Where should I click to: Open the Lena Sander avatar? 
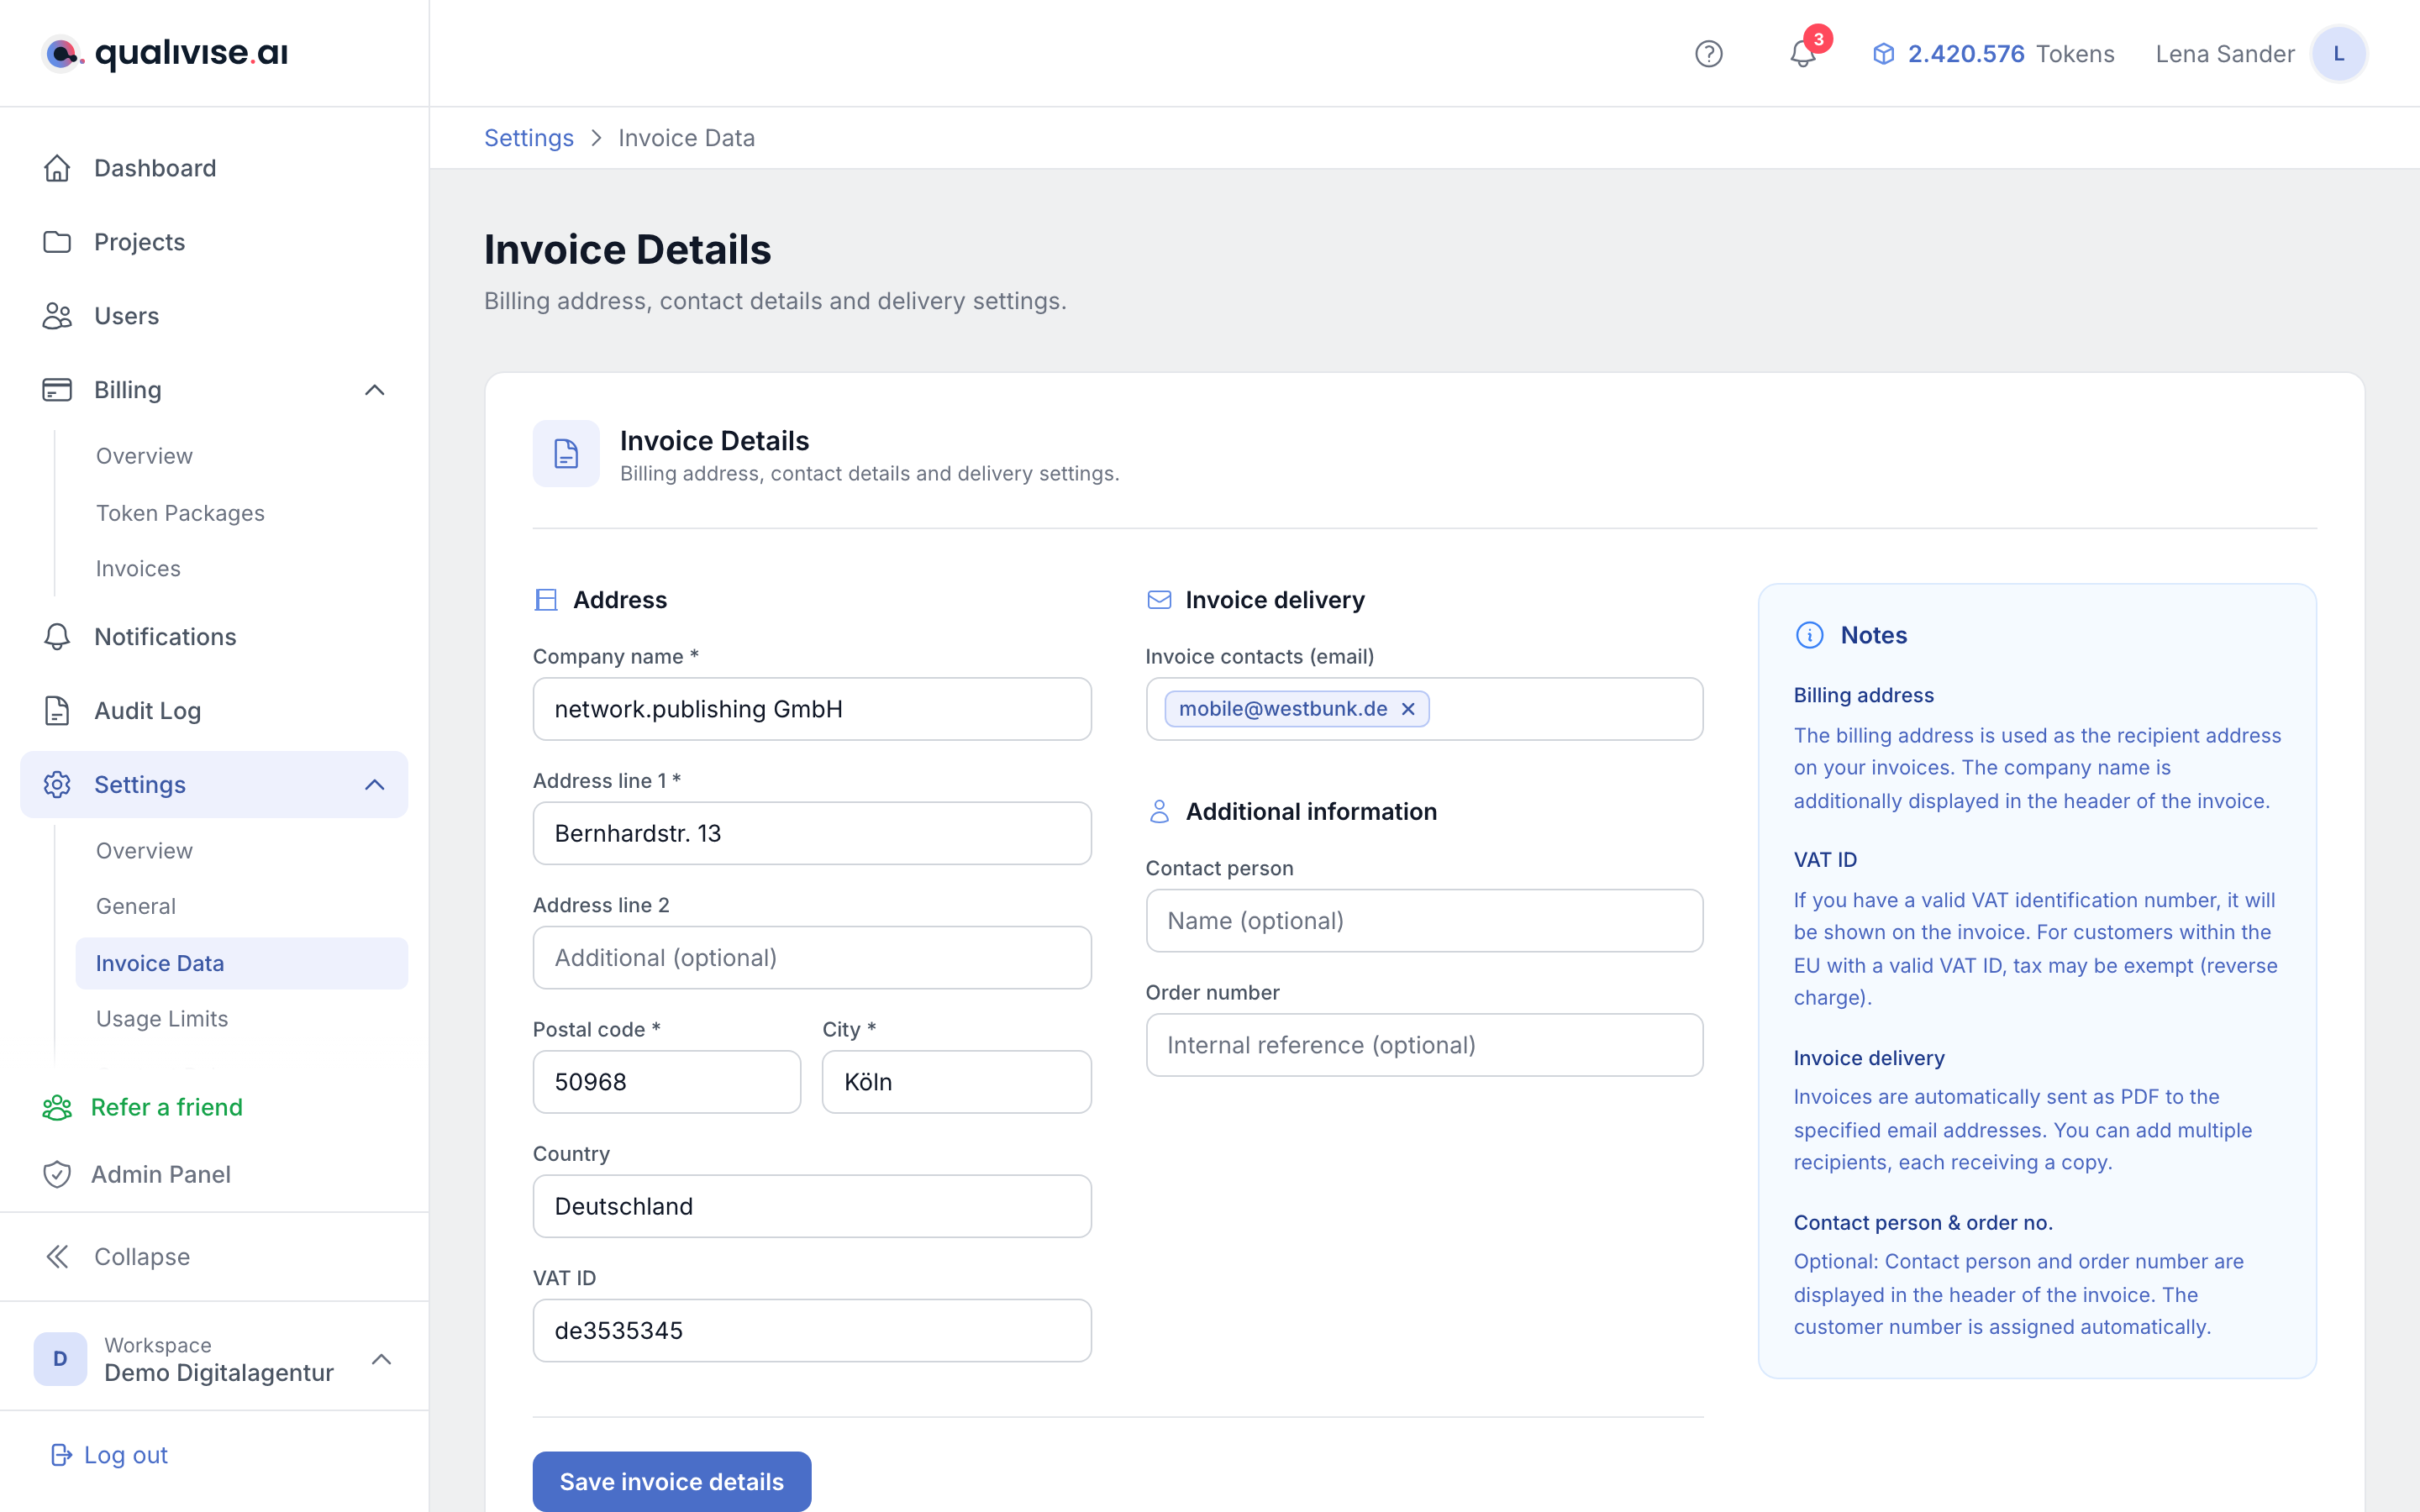pyautogui.click(x=2338, y=54)
